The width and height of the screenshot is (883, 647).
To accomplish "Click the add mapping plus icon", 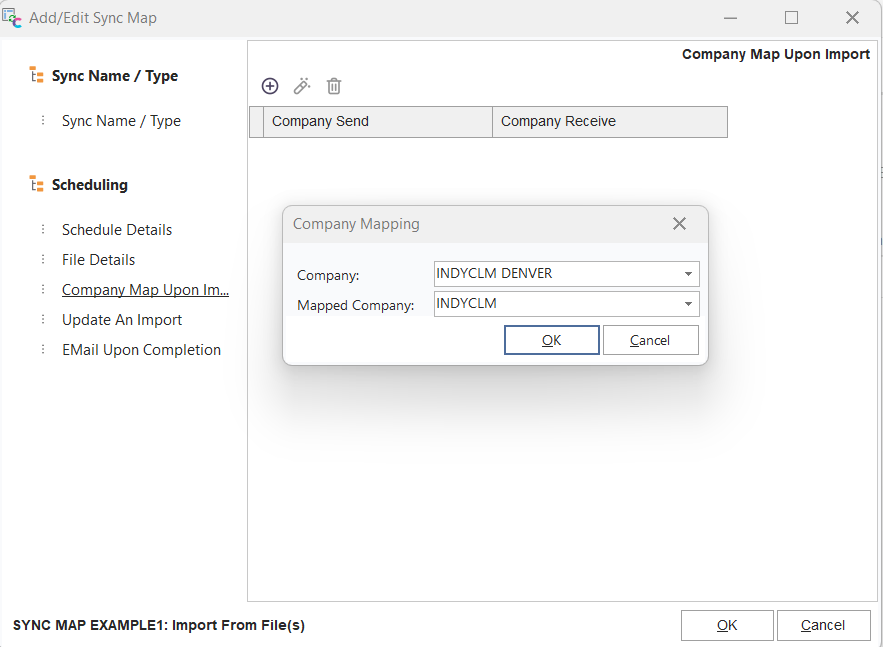I will pos(270,86).
